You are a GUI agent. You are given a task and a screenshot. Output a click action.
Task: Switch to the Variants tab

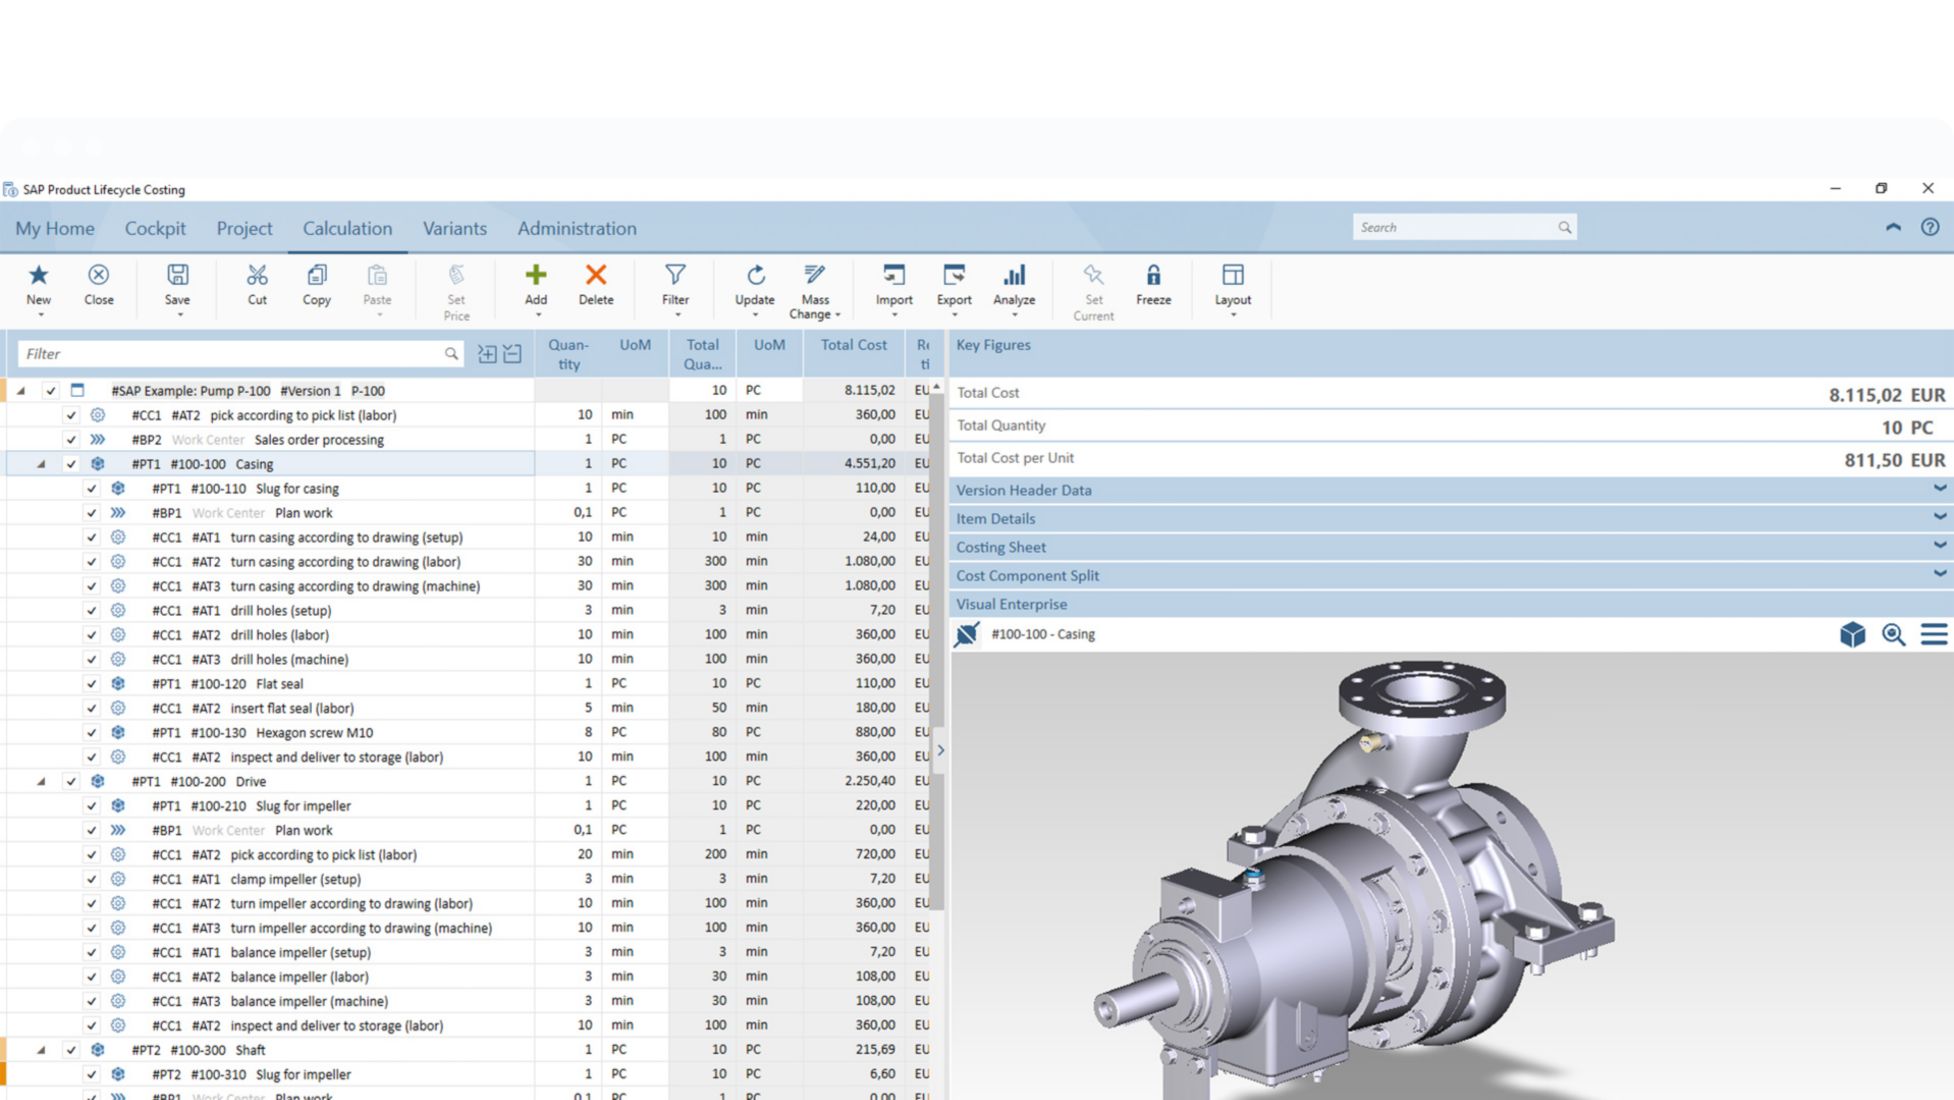coord(455,228)
